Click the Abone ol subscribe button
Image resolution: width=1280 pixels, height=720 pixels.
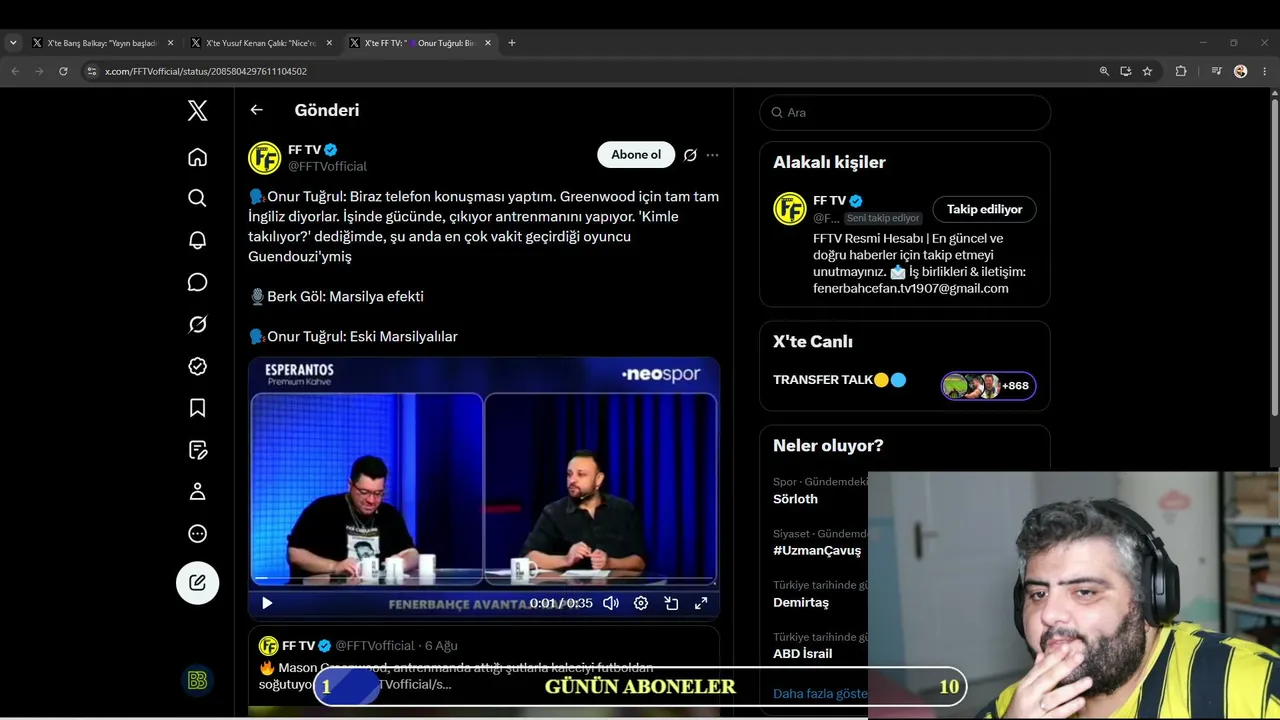[636, 154]
